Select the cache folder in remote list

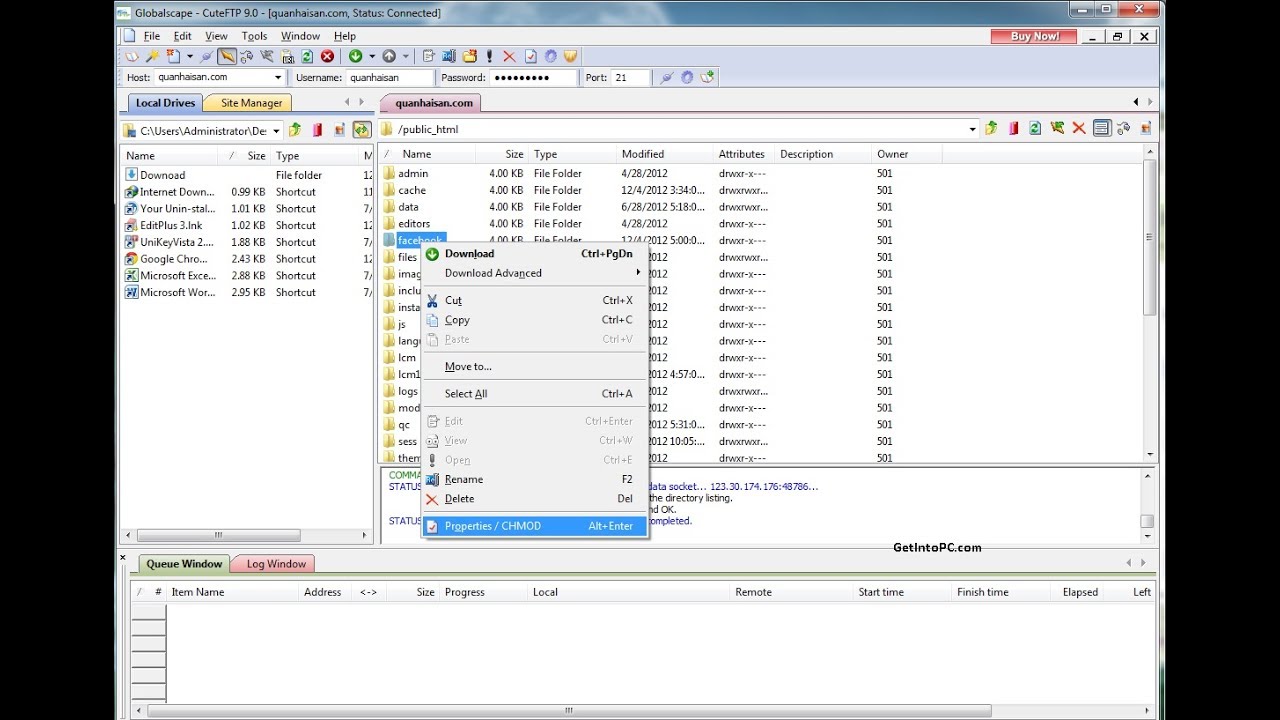pyautogui.click(x=412, y=190)
